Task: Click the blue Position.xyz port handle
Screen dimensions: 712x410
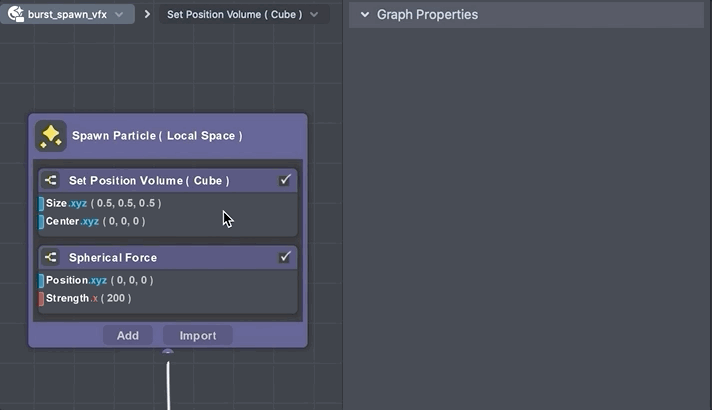Action: pos(42,281)
